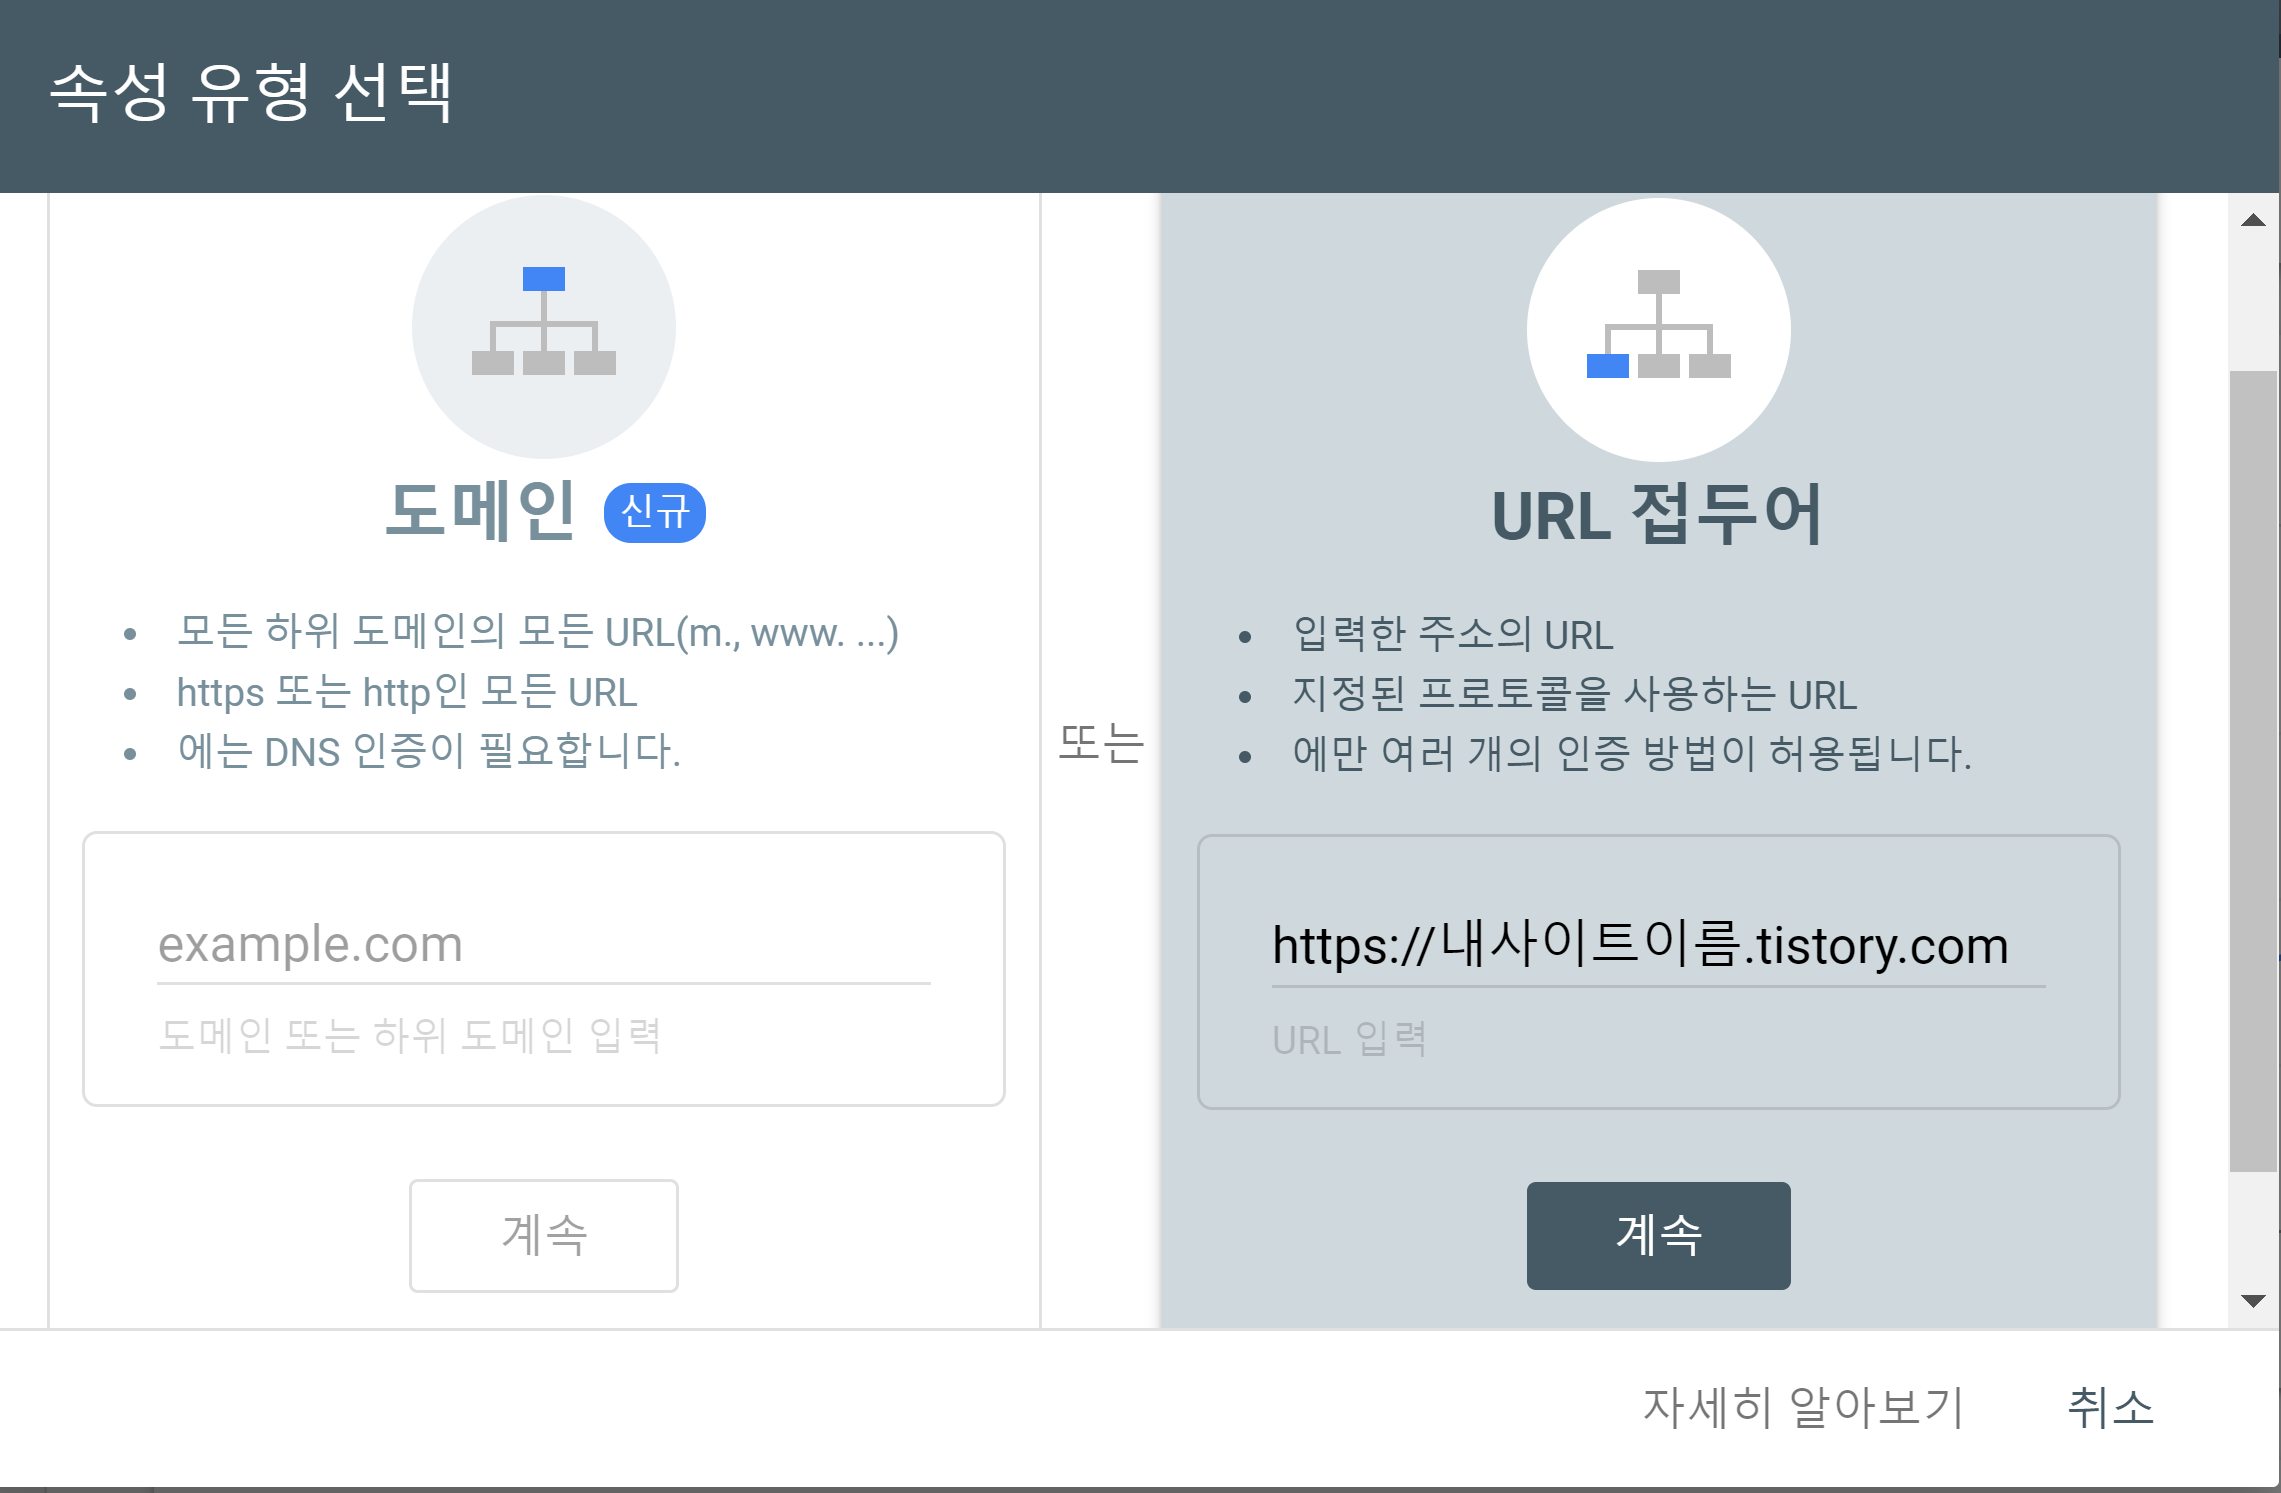
Task: Select the URL 접두어 property heading
Action: click(1657, 515)
